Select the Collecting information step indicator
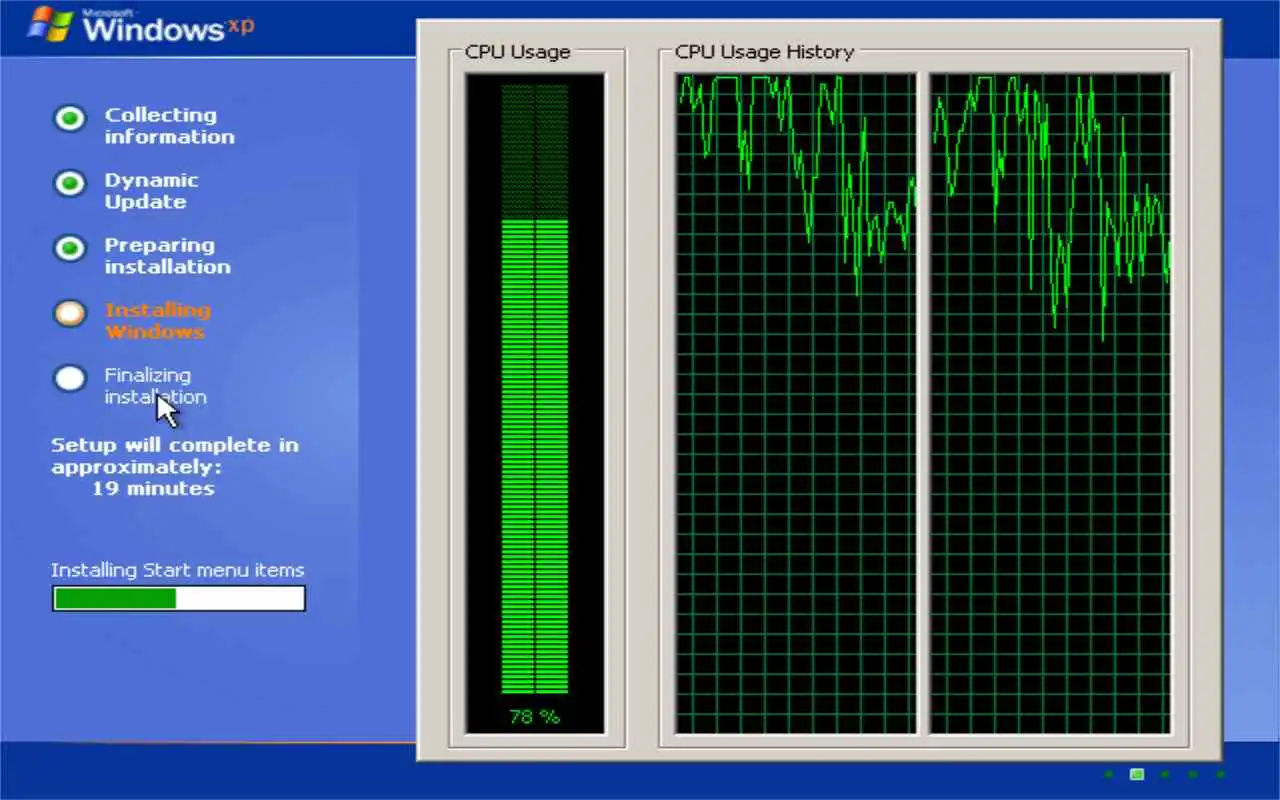 pyautogui.click(x=69, y=119)
